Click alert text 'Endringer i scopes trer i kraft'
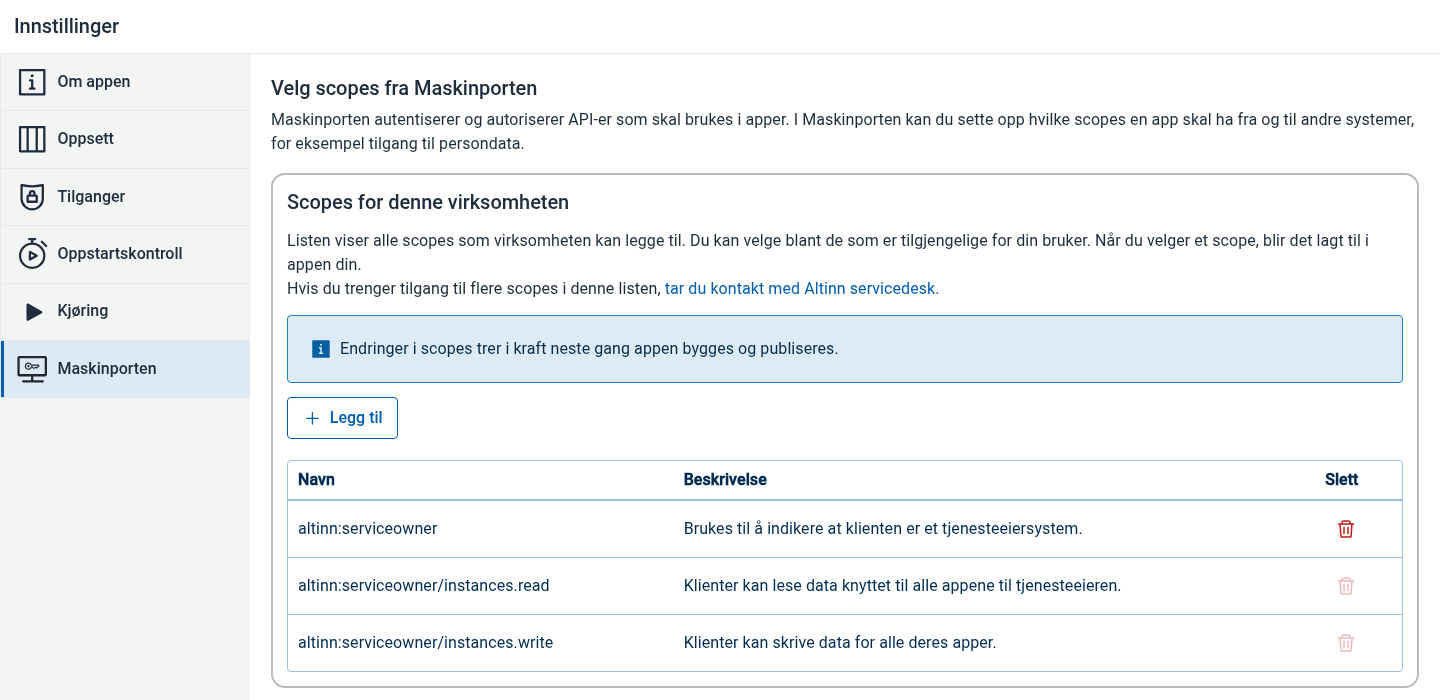The height and width of the screenshot is (700, 1440). pos(589,349)
